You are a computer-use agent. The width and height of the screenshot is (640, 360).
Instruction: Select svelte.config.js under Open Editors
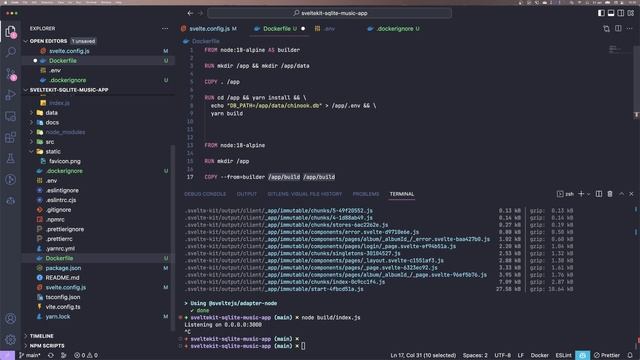click(x=69, y=51)
